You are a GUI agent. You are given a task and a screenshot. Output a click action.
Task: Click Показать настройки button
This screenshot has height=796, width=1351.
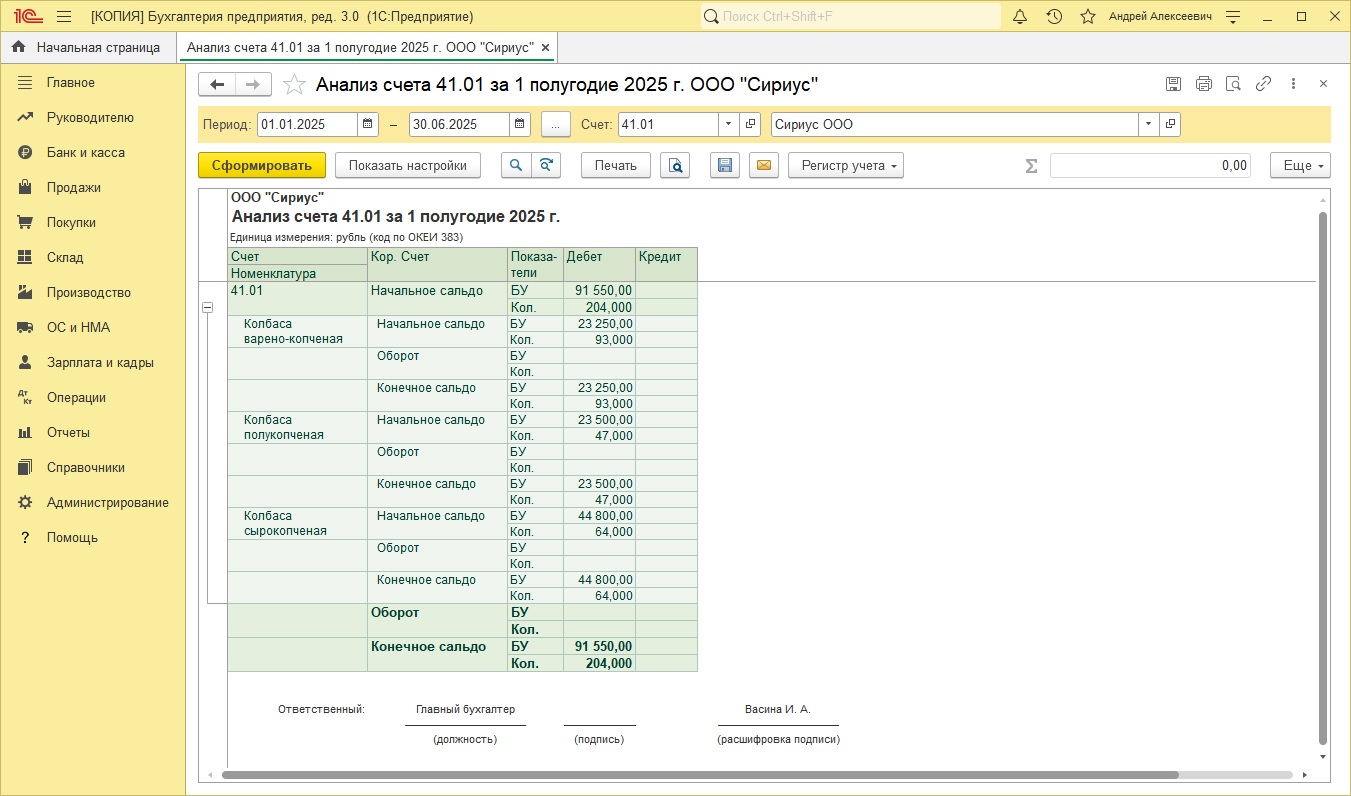point(408,166)
